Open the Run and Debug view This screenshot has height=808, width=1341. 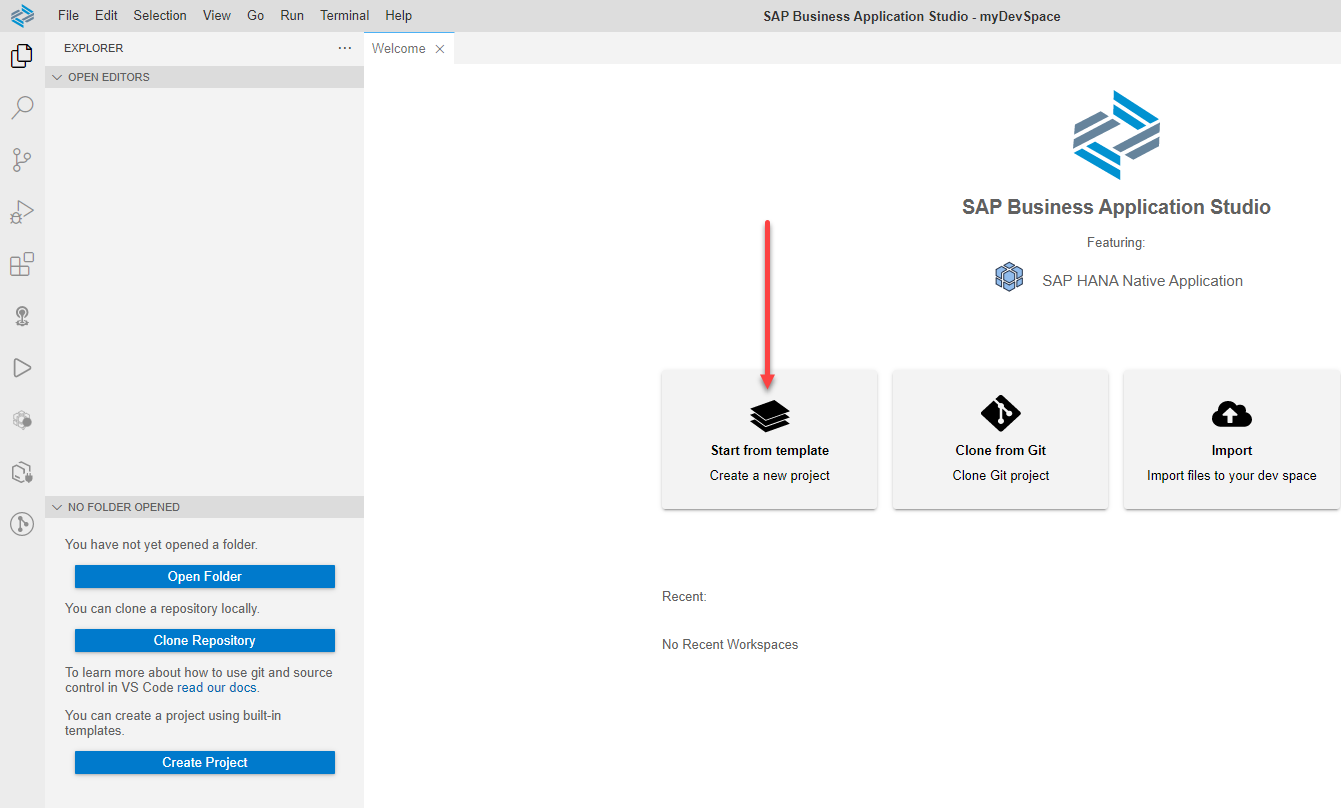pos(21,212)
